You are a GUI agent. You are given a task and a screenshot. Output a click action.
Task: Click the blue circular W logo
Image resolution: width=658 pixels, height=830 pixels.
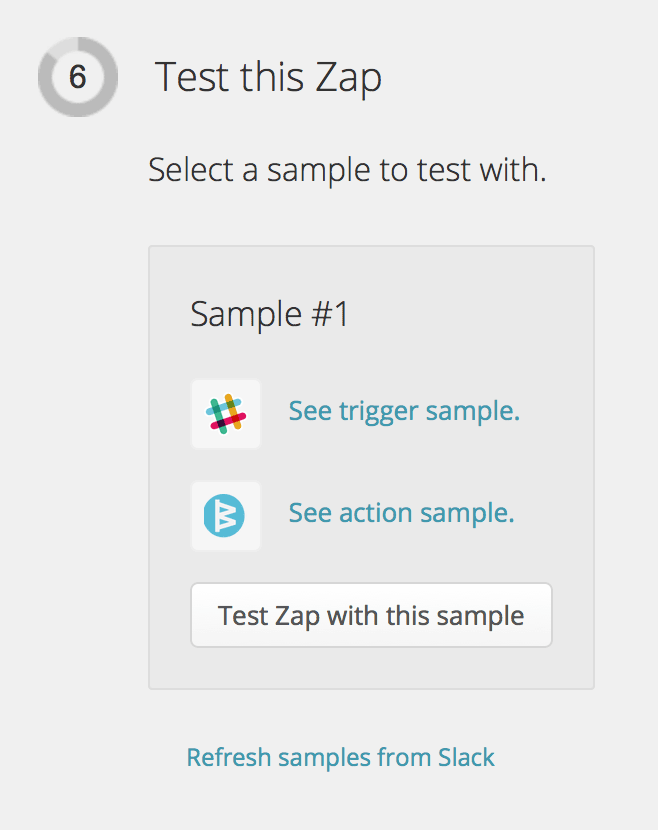click(224, 516)
